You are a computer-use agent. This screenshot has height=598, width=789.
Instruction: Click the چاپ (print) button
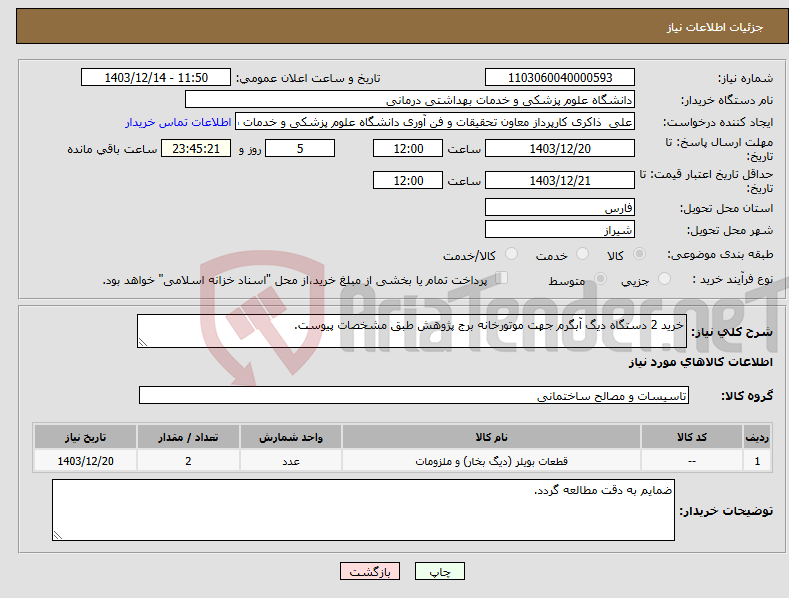pyautogui.click(x=439, y=571)
